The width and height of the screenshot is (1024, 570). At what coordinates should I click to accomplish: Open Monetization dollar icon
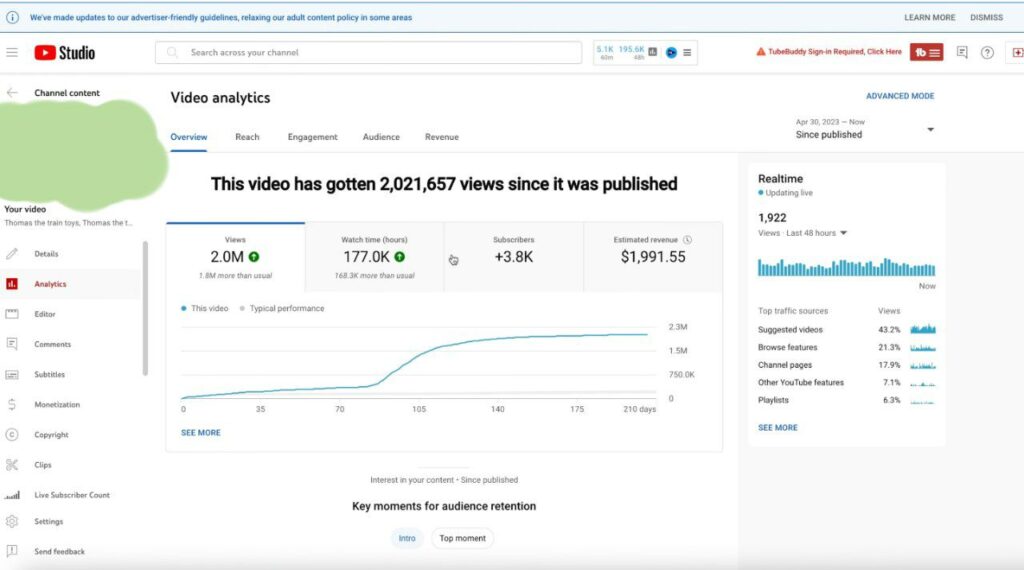(12, 405)
